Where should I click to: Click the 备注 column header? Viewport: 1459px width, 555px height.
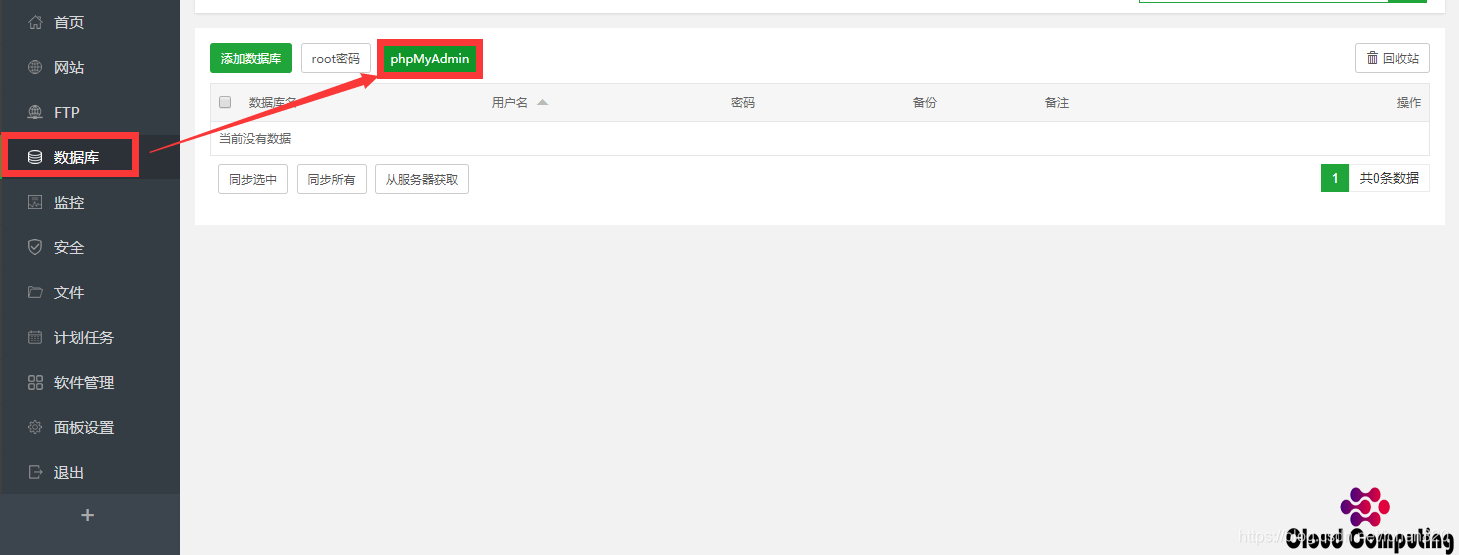[1057, 102]
